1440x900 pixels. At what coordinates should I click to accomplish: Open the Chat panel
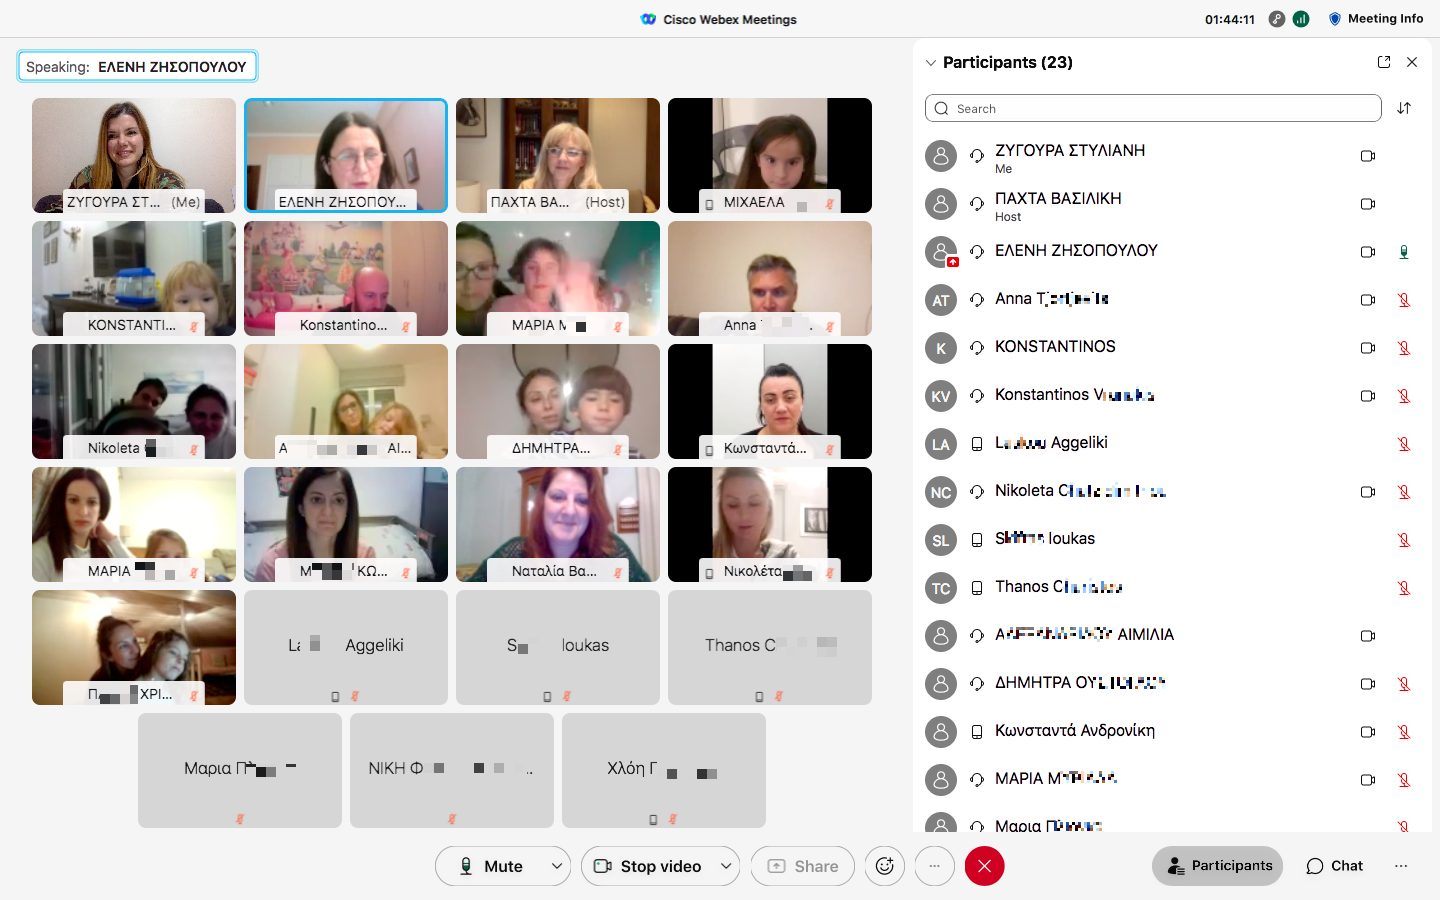[x=1335, y=866]
